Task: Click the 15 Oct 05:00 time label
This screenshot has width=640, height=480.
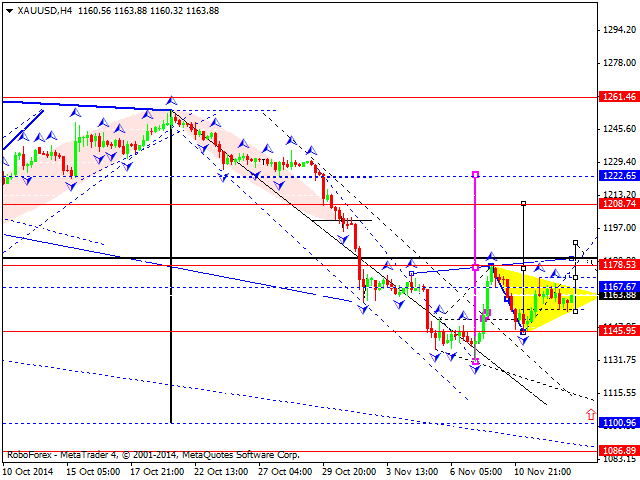Action: [93, 472]
